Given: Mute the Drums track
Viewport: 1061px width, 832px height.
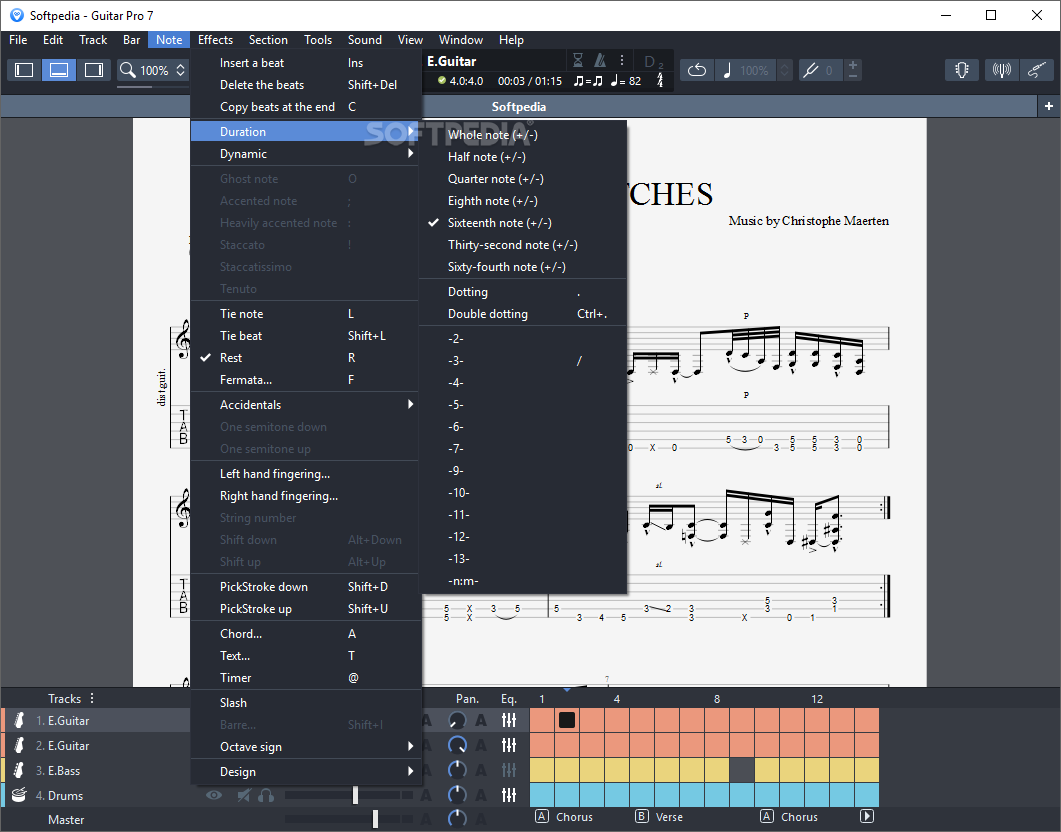Looking at the screenshot, I should tap(244, 795).
